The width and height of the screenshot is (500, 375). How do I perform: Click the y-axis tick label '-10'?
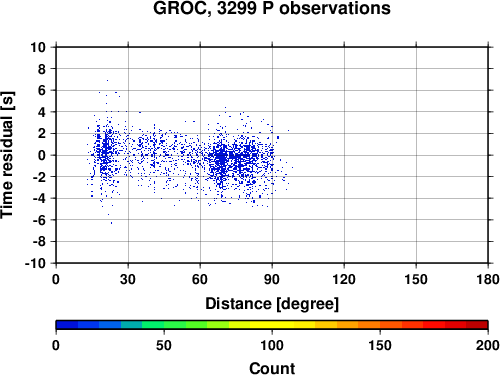coord(35,263)
